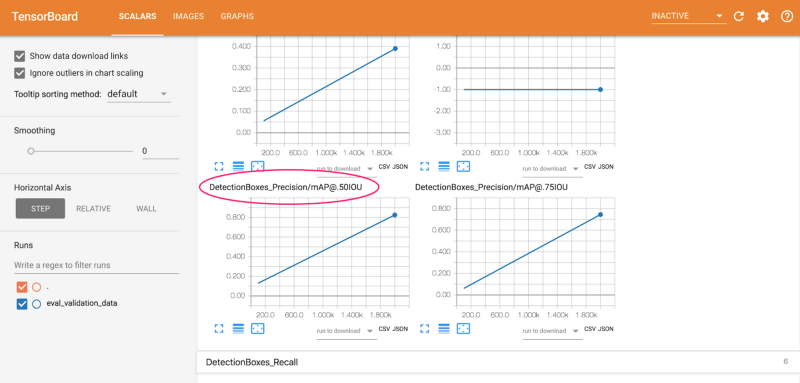The image size is (800, 383).
Task: Fit domain to data on the mAP@.75IOU chart
Action: 463,329
